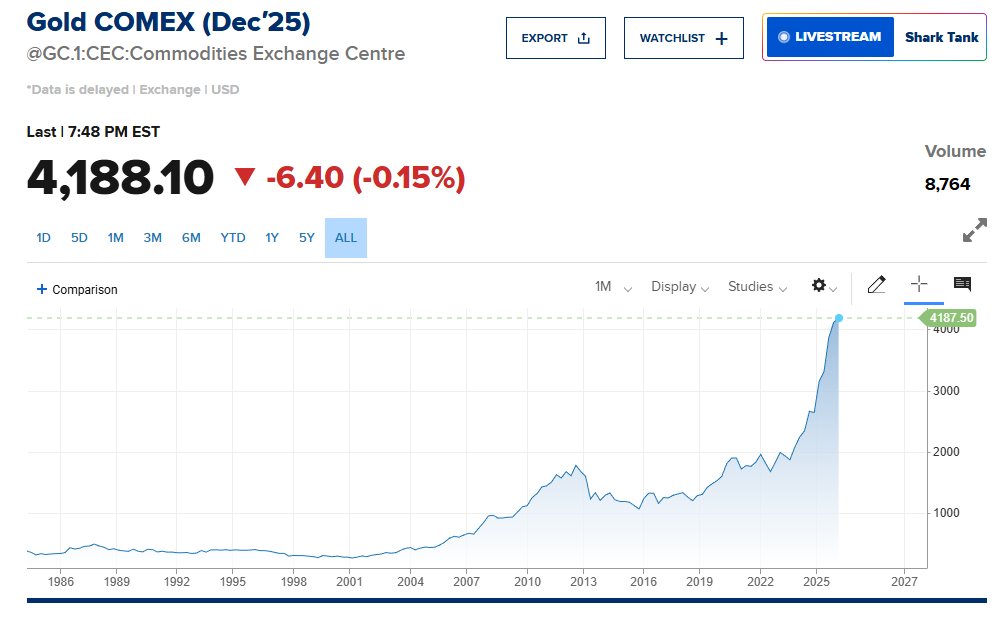Open the Studies dropdown
Screen dimensions: 999x617
point(757,287)
